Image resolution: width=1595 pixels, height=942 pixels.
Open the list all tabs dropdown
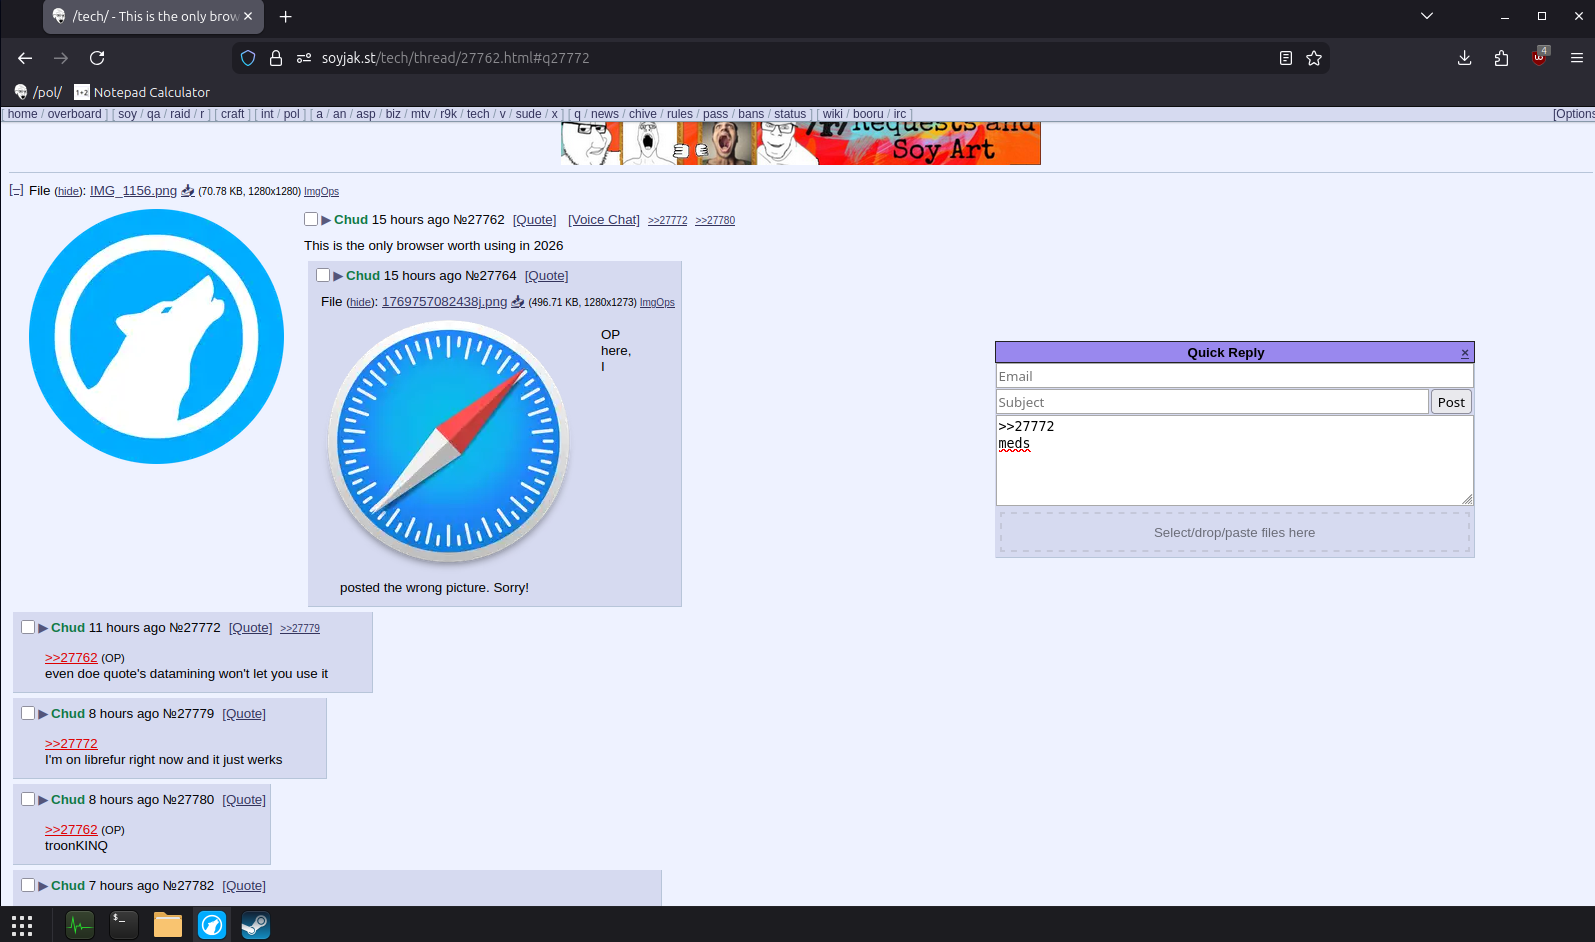point(1427,16)
